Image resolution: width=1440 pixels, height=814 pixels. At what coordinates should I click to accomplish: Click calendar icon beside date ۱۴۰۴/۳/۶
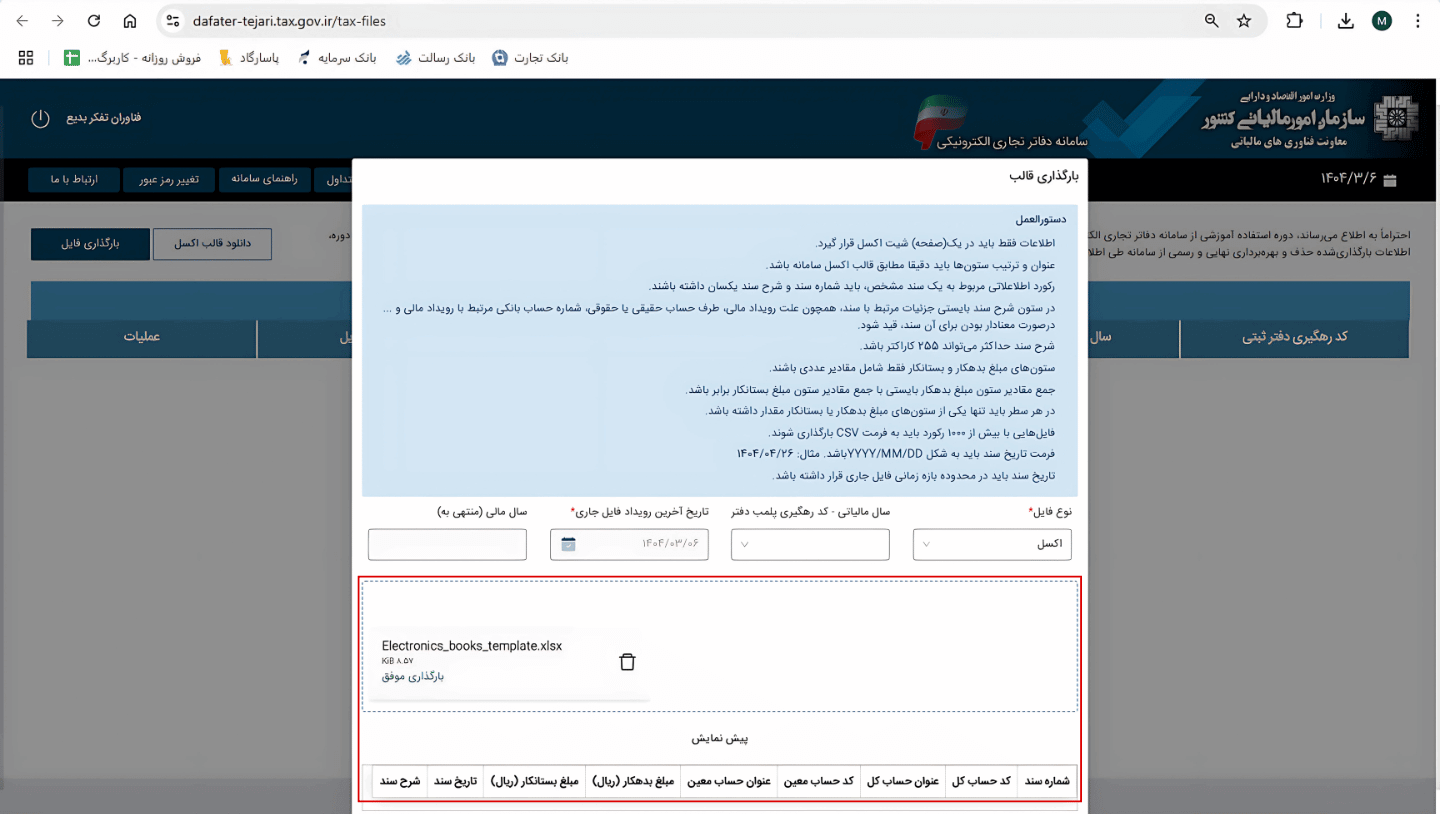(x=1390, y=179)
